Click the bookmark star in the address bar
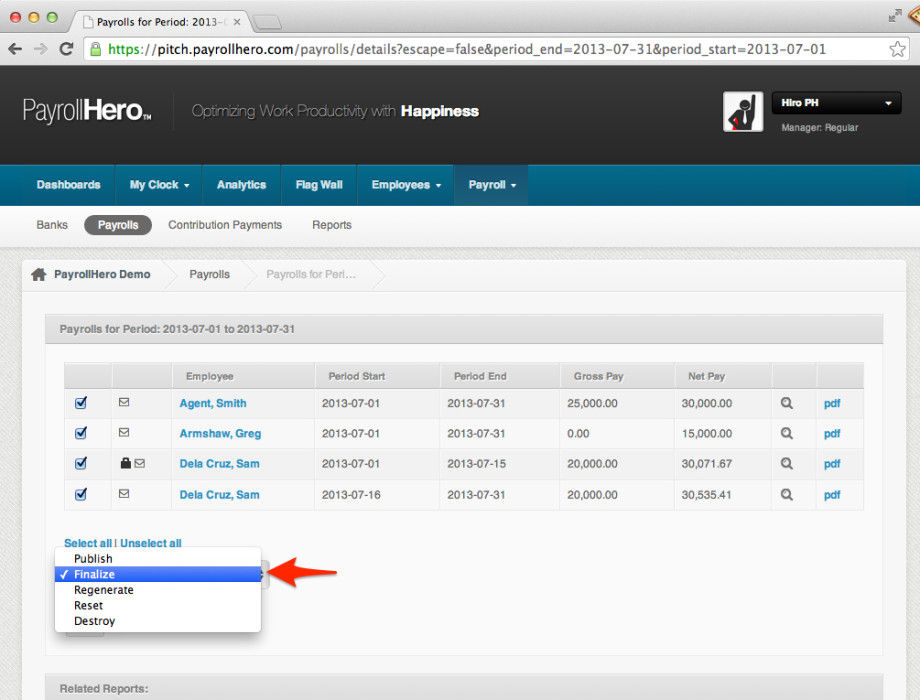Image resolution: width=920 pixels, height=700 pixels. click(x=898, y=47)
